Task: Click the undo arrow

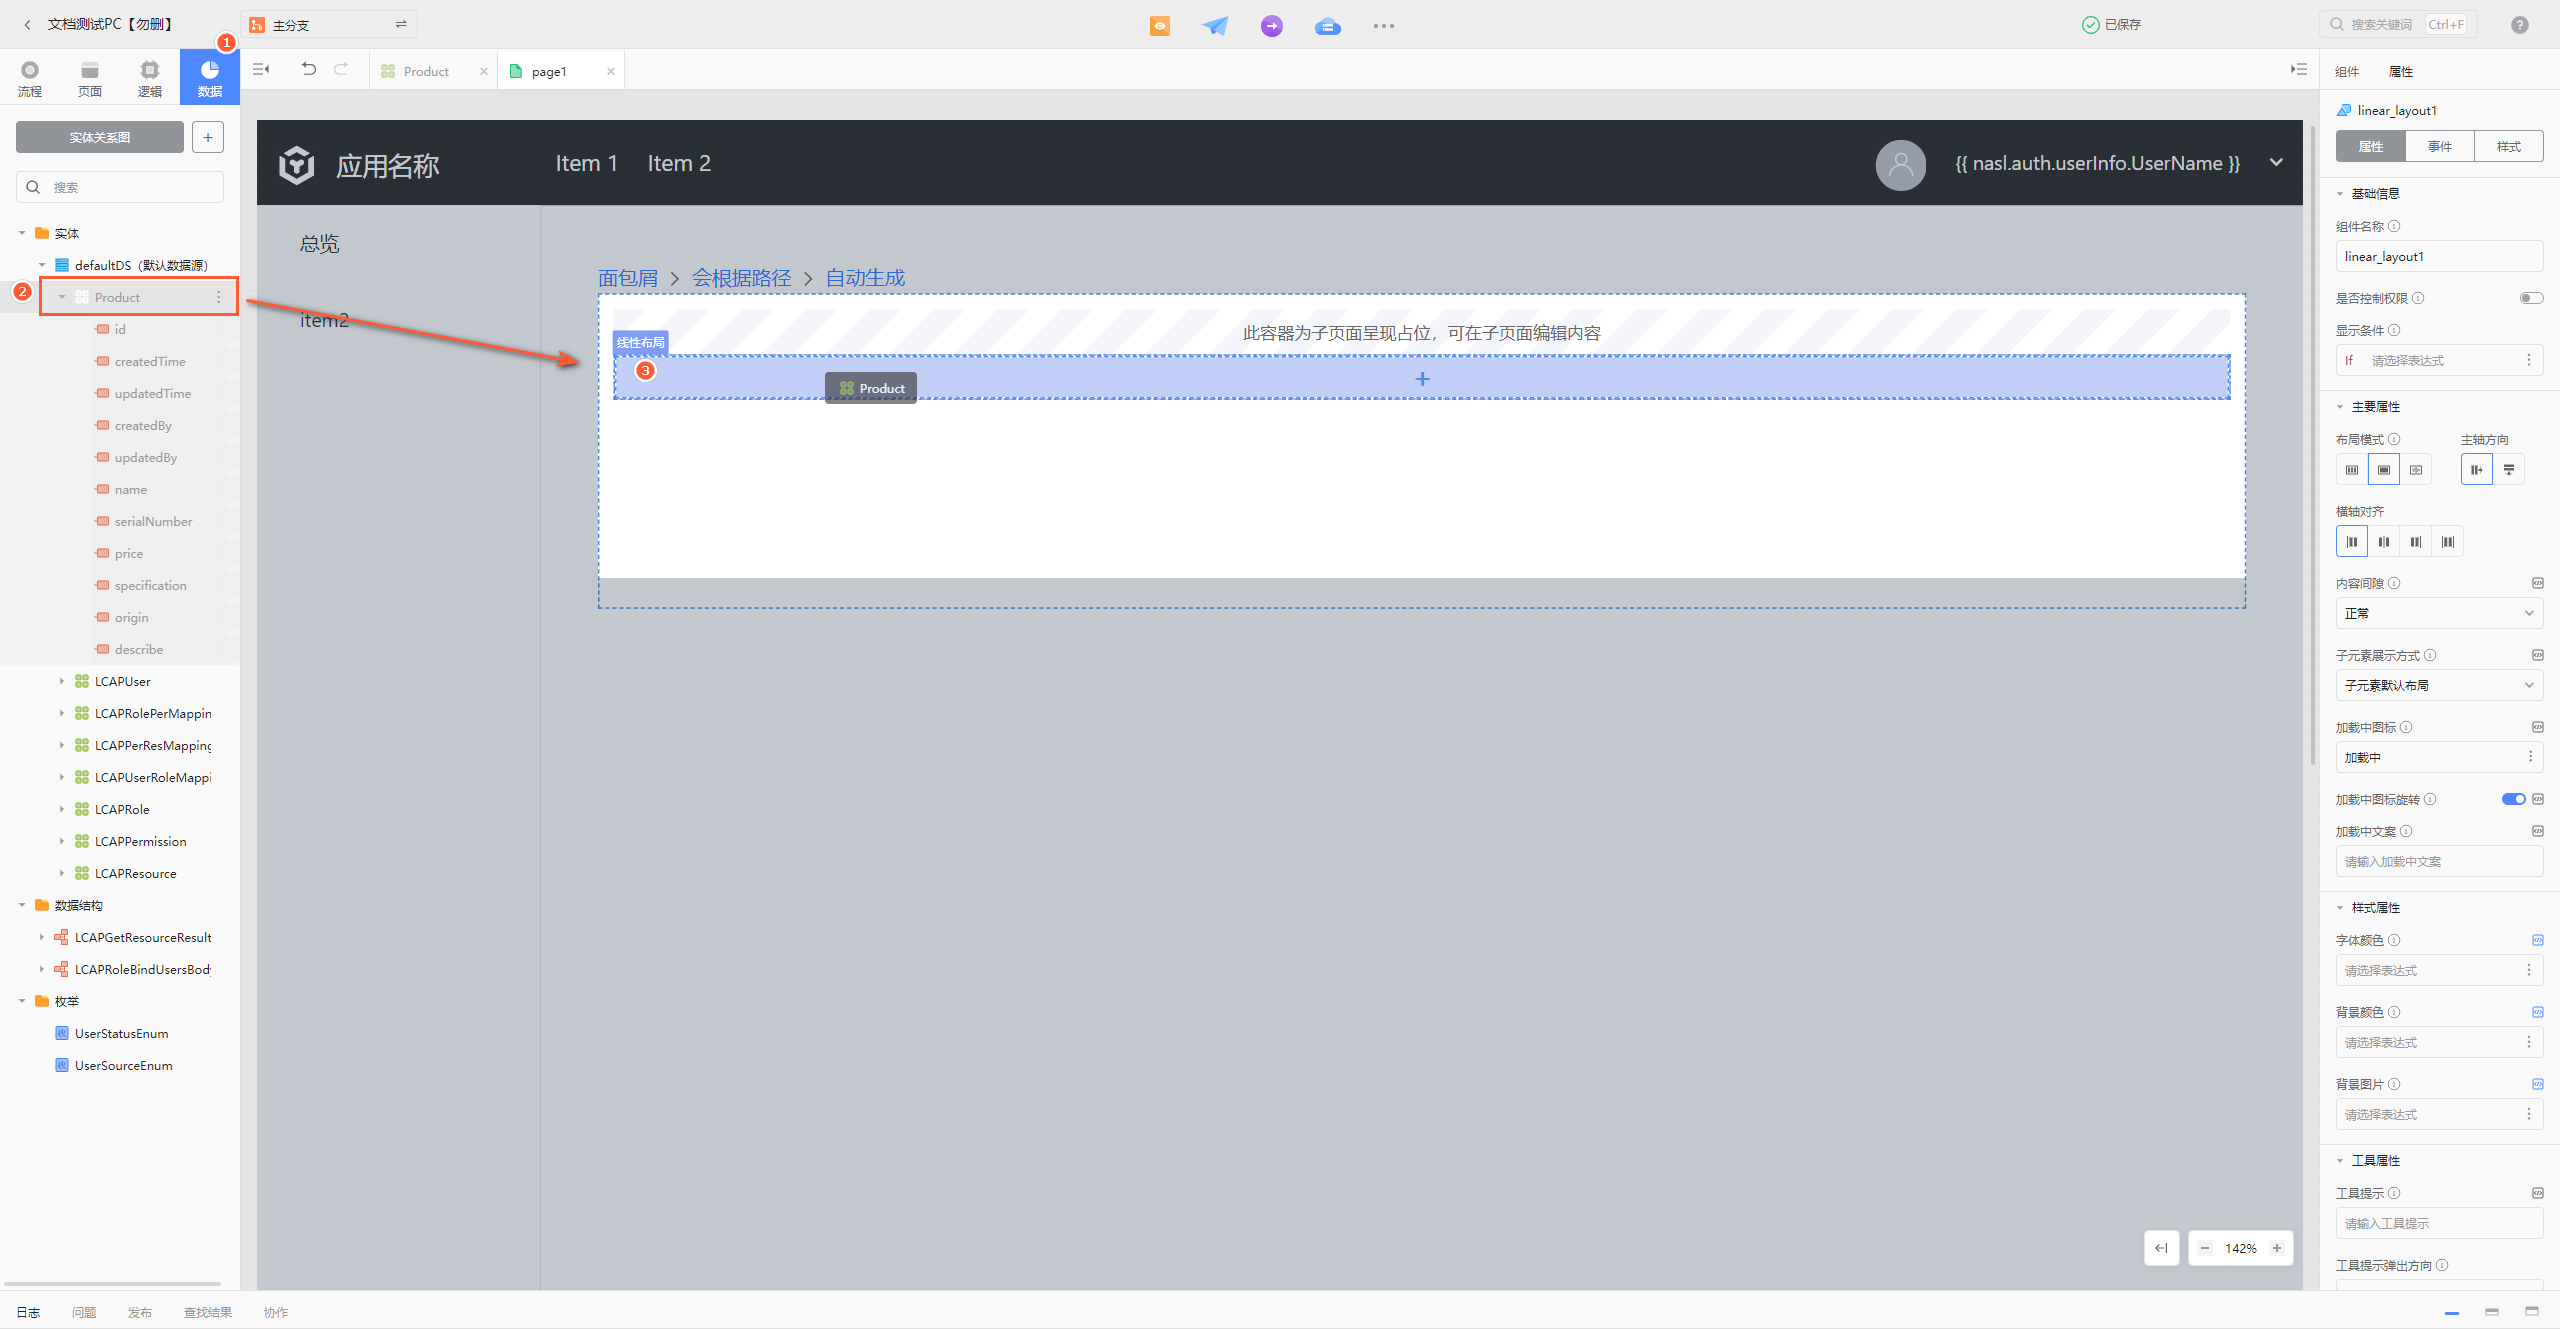Action: (309, 69)
